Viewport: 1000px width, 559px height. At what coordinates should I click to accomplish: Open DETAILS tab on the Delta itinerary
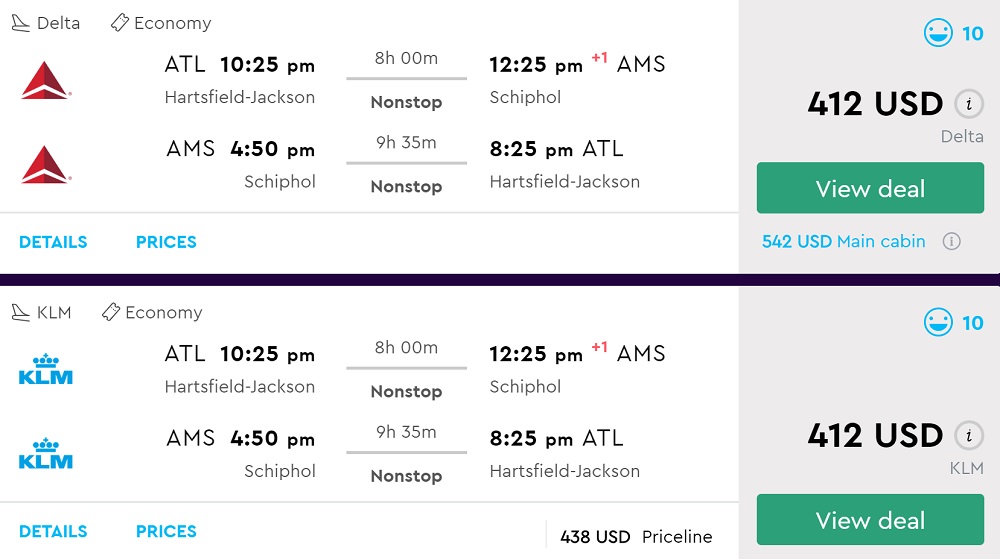pyautogui.click(x=53, y=242)
